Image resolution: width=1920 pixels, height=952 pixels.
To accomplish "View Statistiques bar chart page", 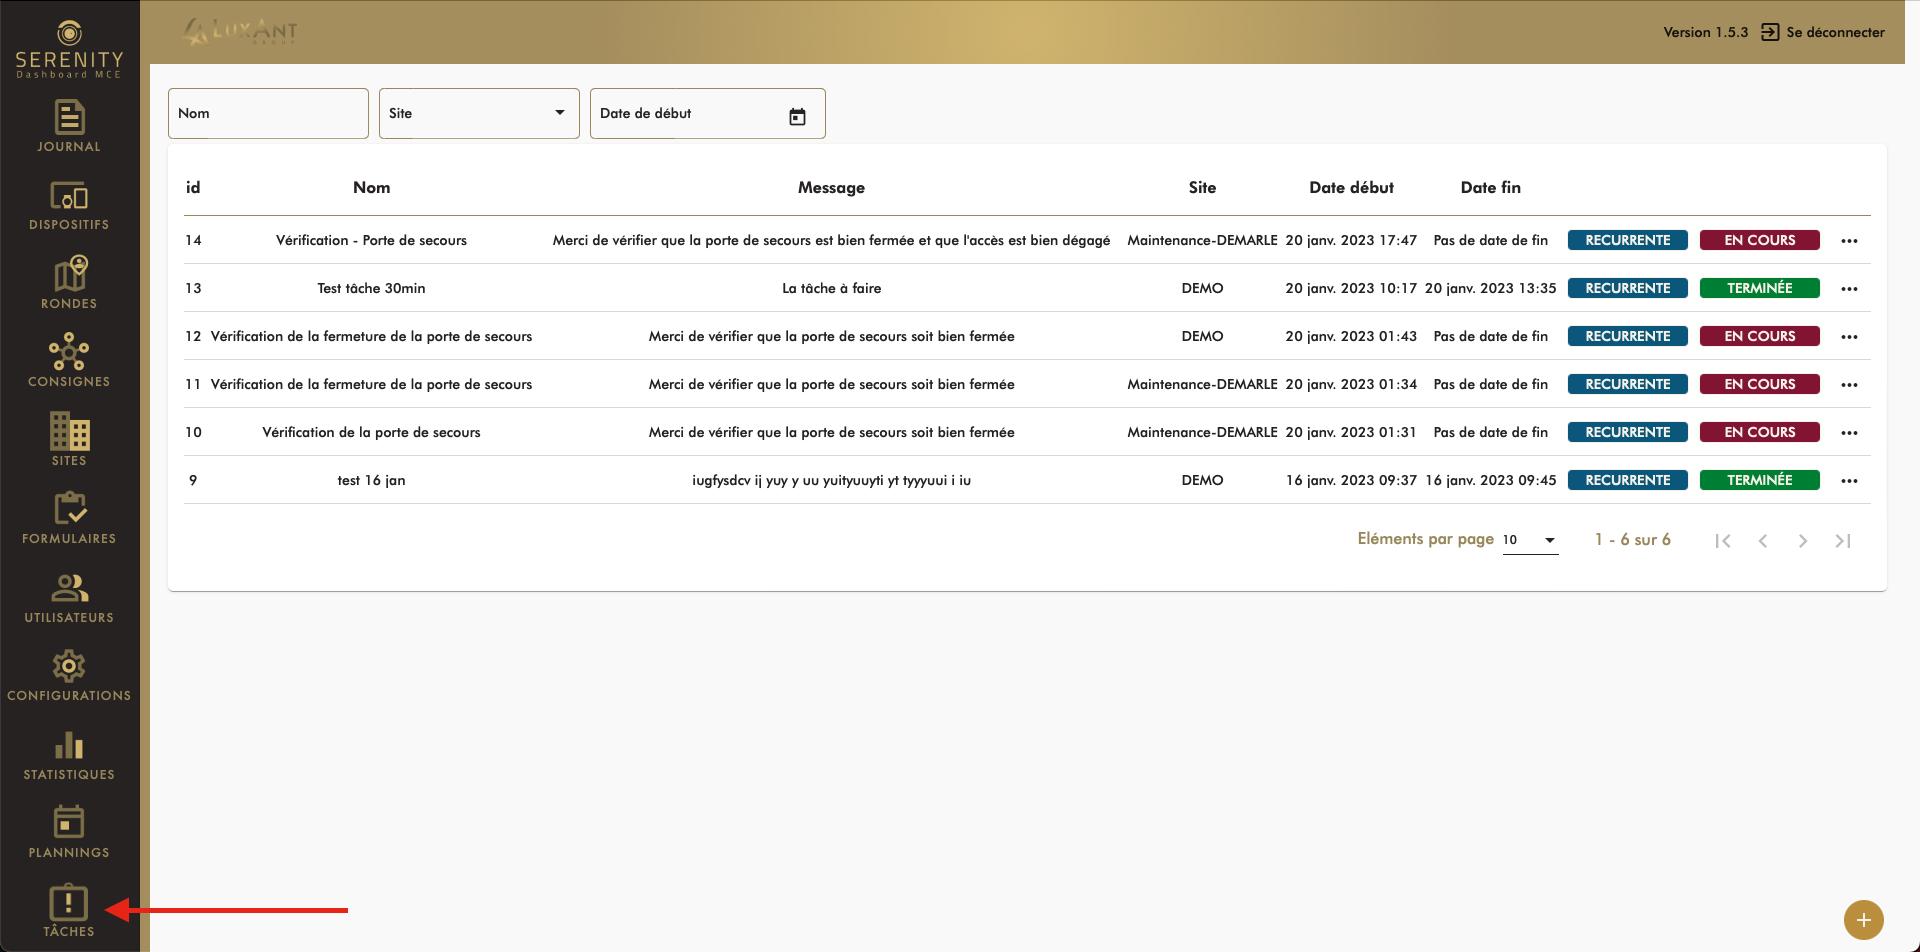I will pos(69,754).
